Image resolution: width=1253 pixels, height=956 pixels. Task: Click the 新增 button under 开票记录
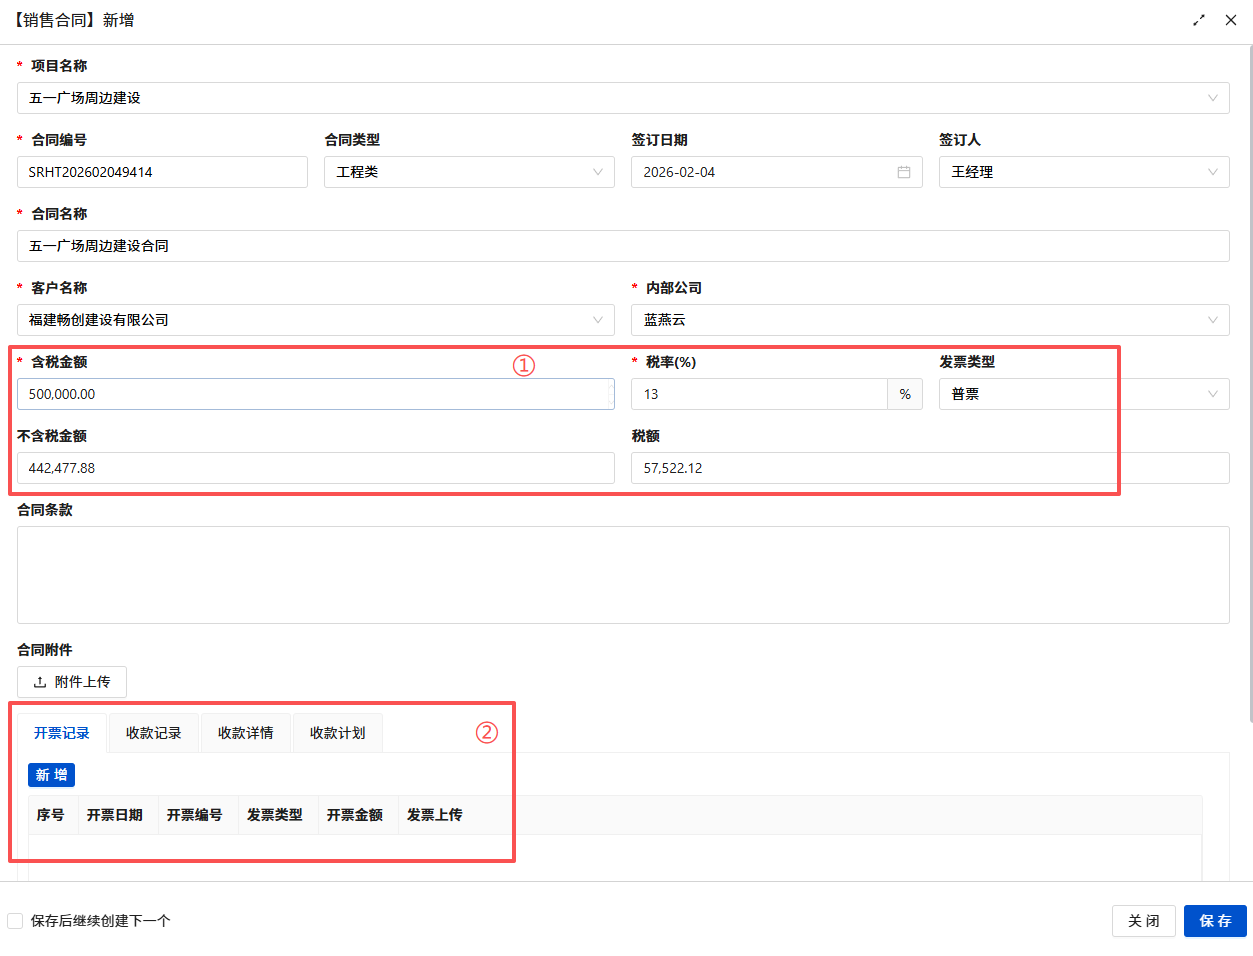[x=51, y=775]
